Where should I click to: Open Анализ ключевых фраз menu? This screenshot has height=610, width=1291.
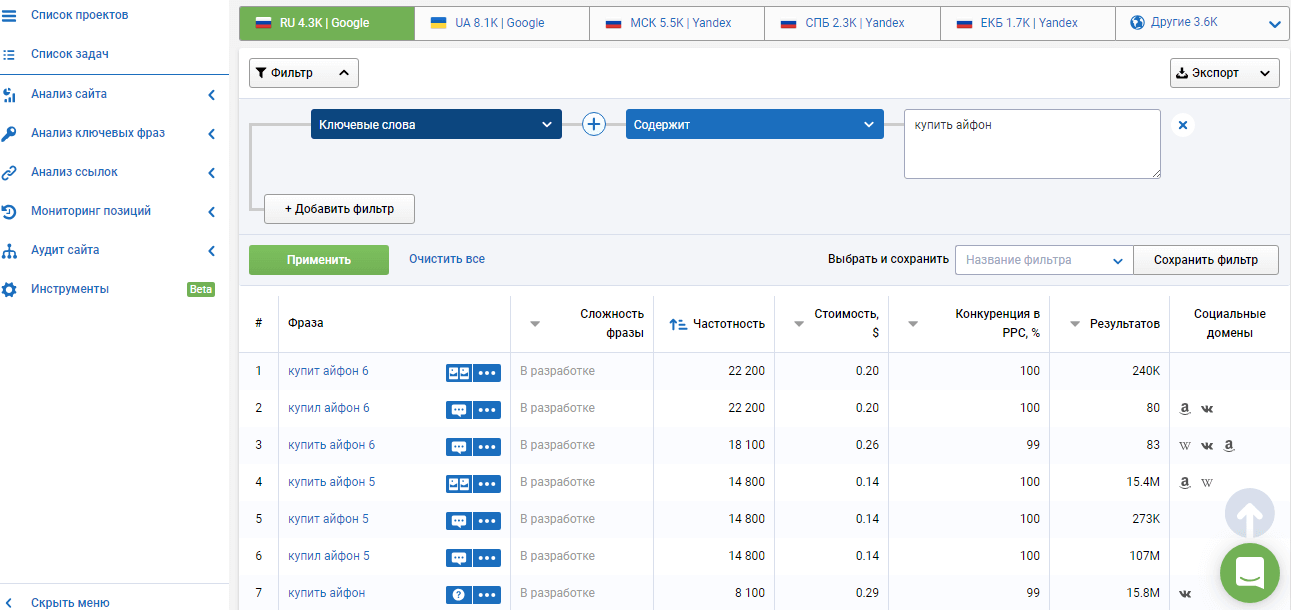[98, 133]
